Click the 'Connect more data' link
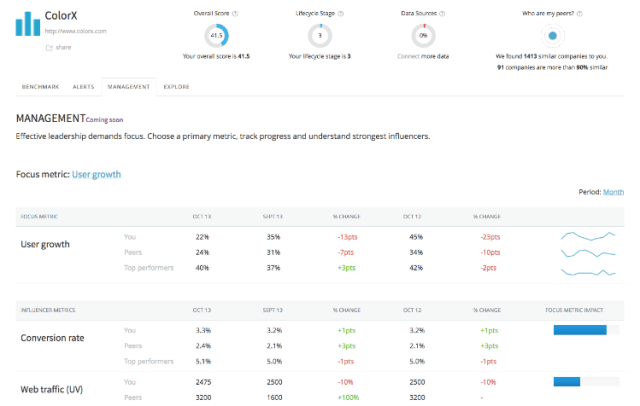The height and width of the screenshot is (406, 640). tap(424, 56)
